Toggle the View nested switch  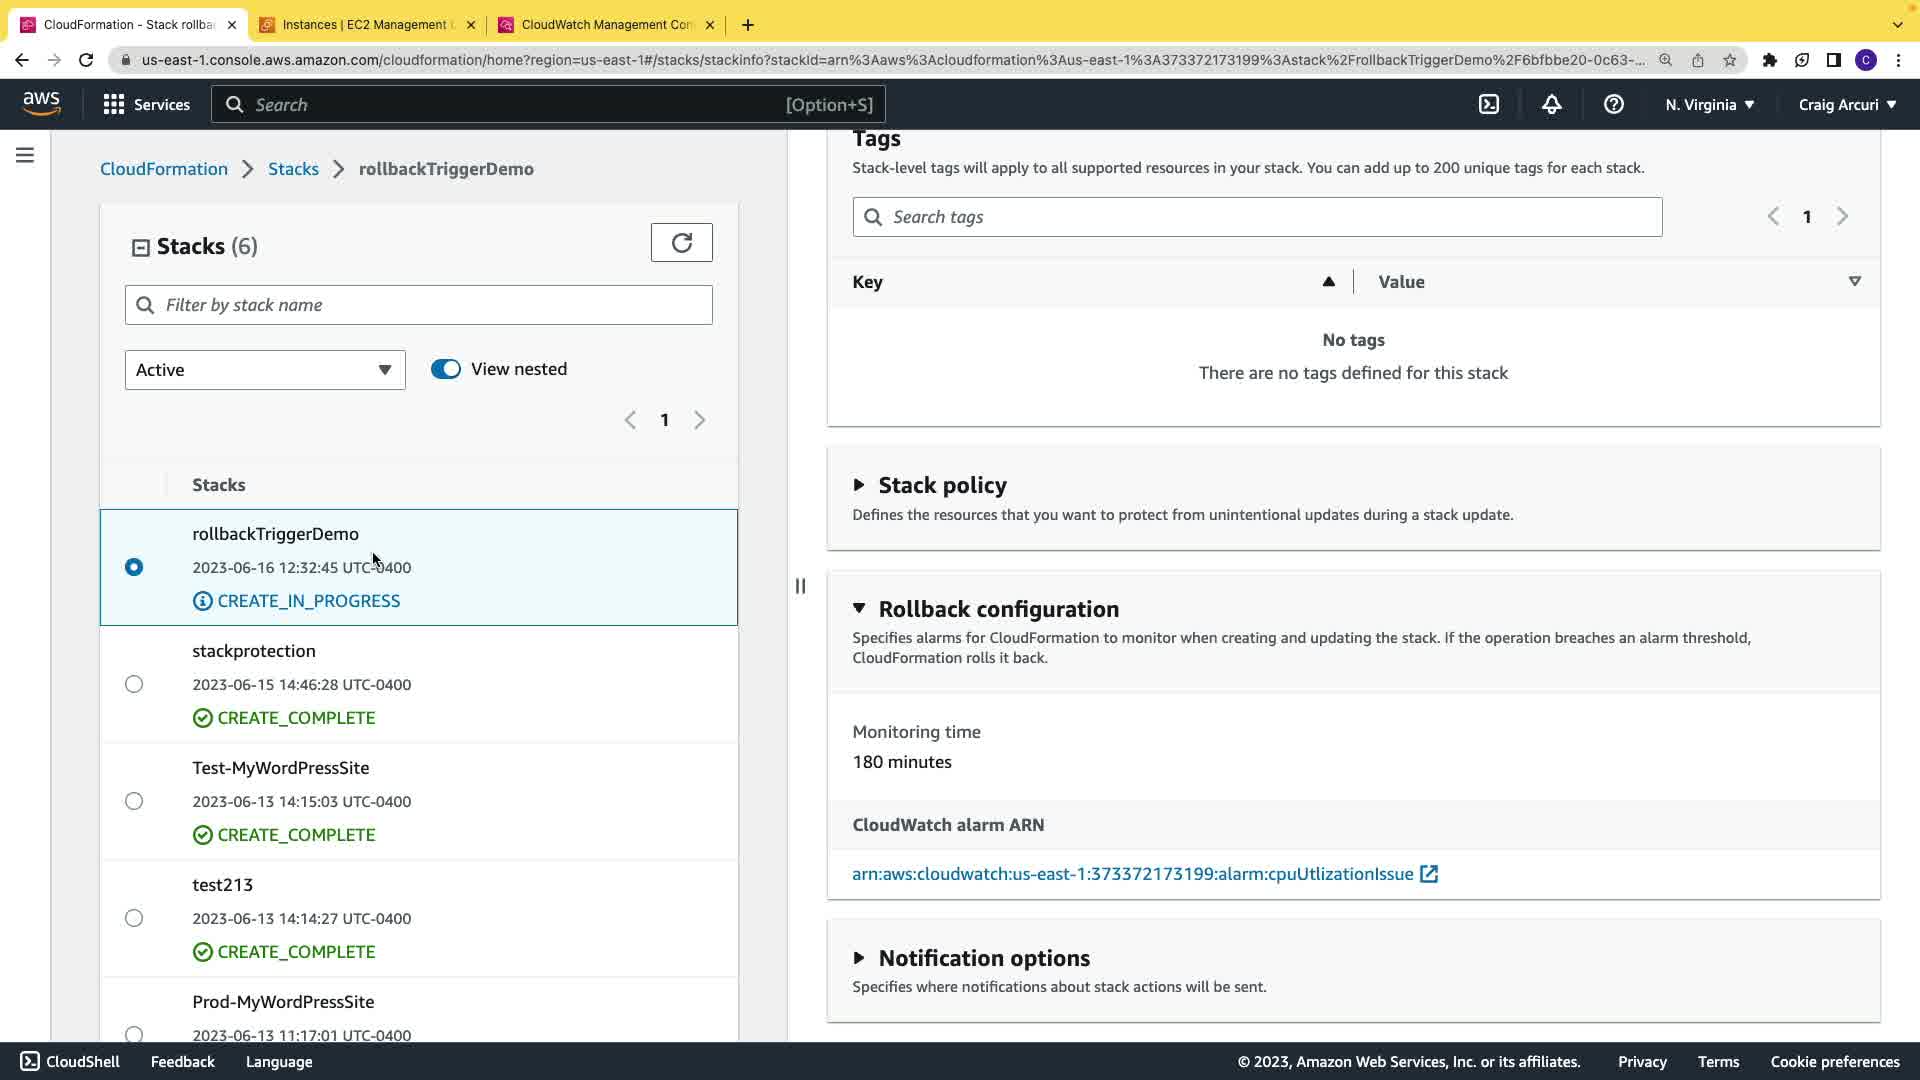446,369
